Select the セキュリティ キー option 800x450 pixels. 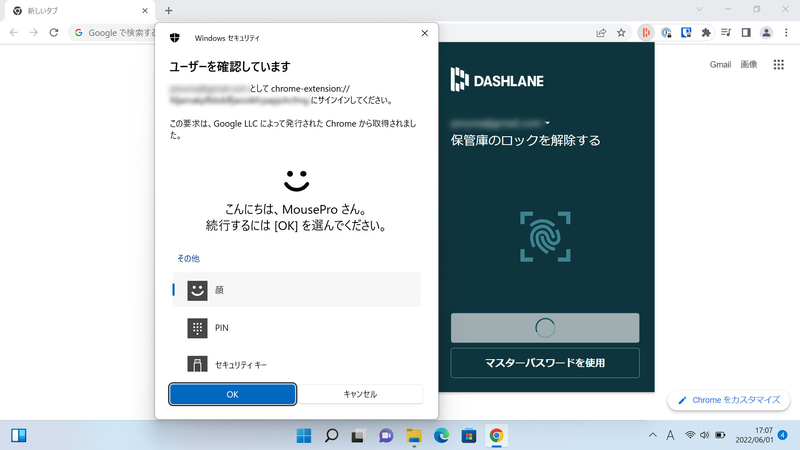click(296, 364)
